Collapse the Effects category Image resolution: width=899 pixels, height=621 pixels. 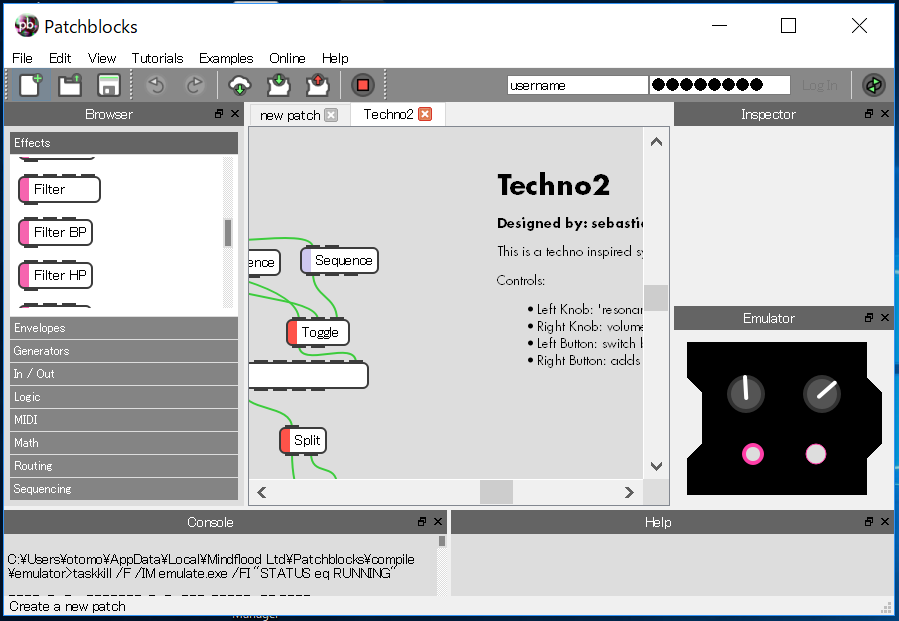pos(124,143)
